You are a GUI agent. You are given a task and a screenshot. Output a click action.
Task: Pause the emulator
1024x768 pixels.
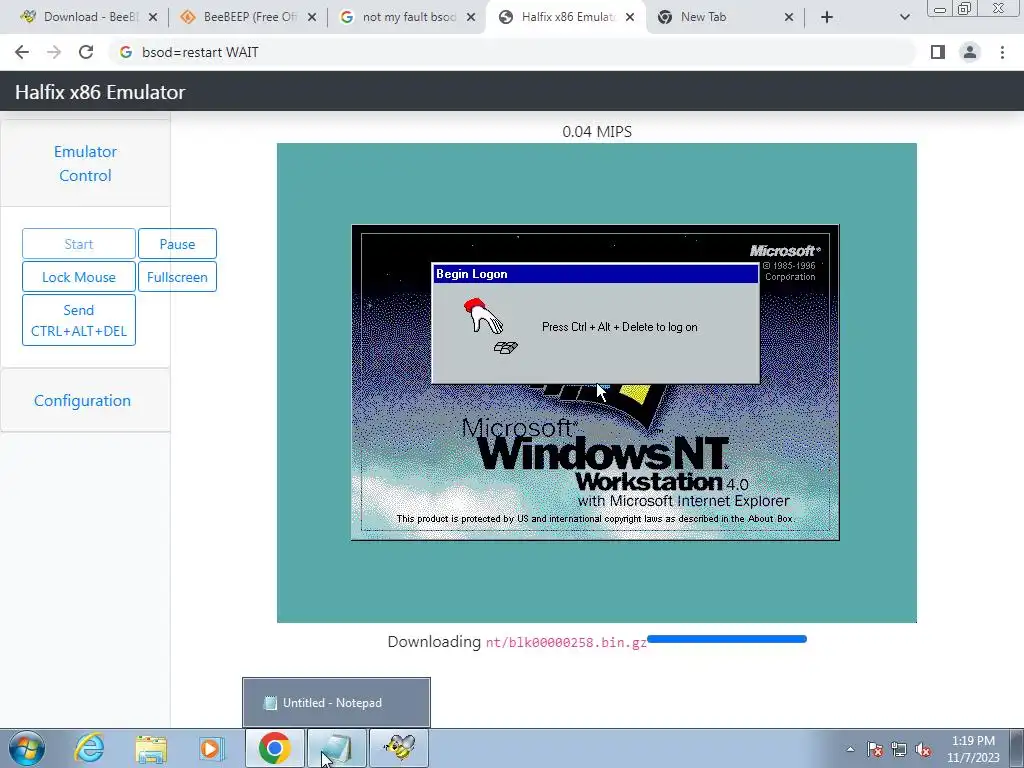(x=178, y=244)
